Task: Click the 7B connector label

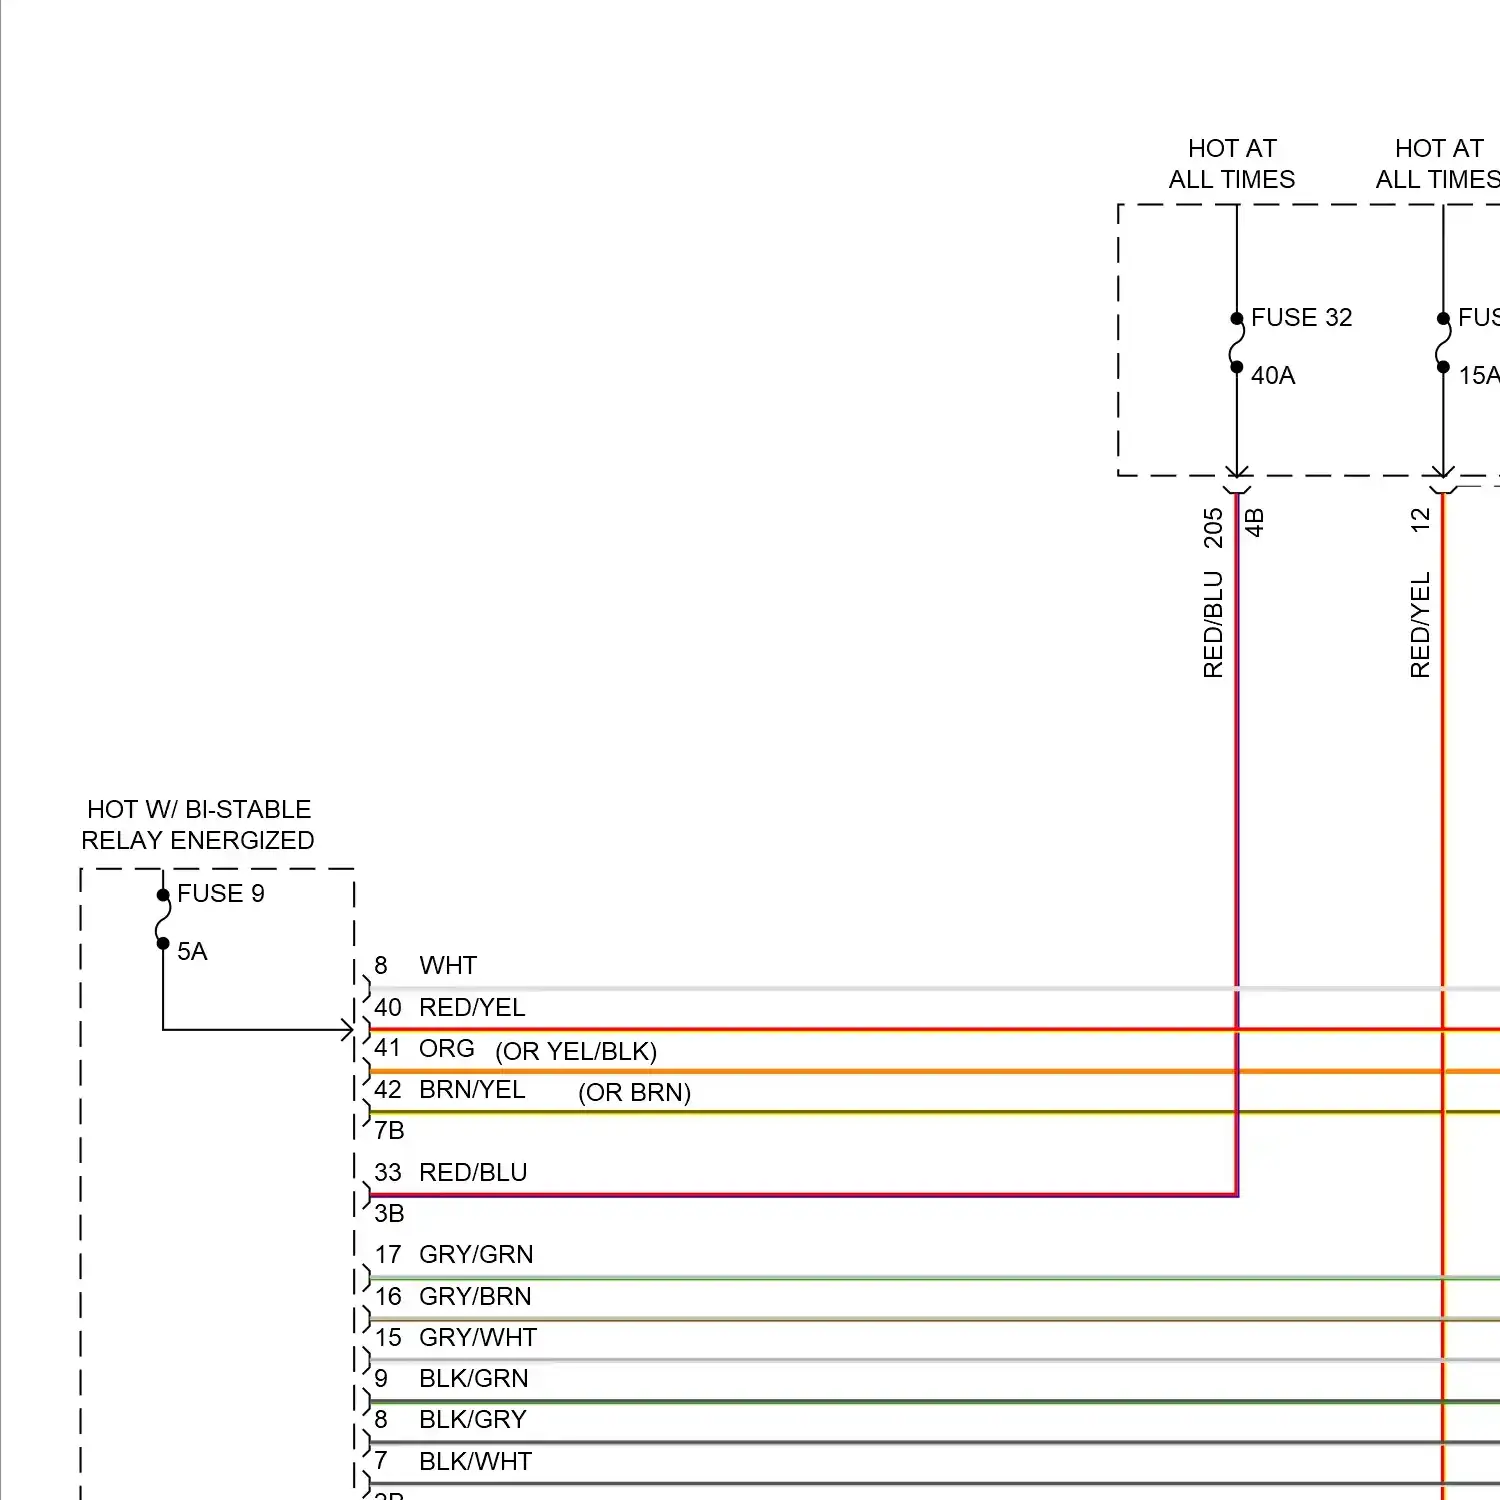Action: pos(389,1130)
